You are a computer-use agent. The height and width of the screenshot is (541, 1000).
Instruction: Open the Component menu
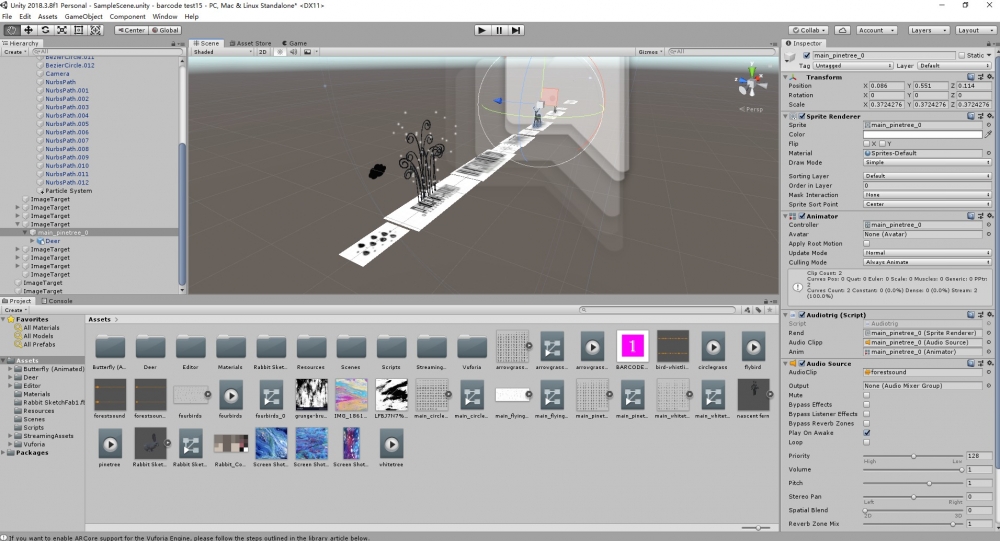[128, 17]
